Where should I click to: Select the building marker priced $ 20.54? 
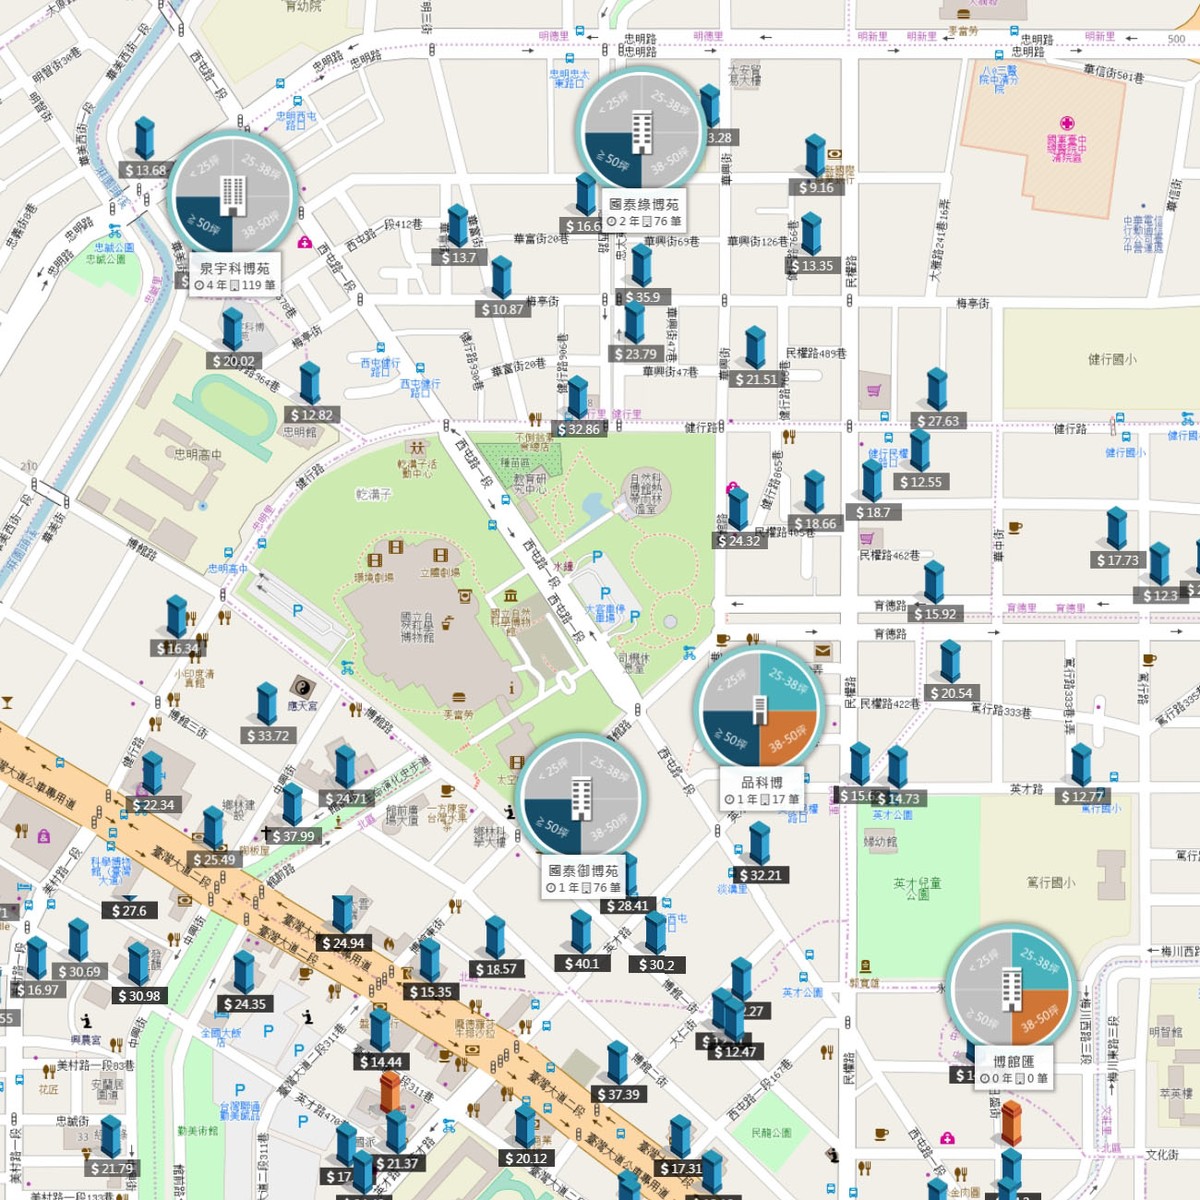tap(950, 662)
